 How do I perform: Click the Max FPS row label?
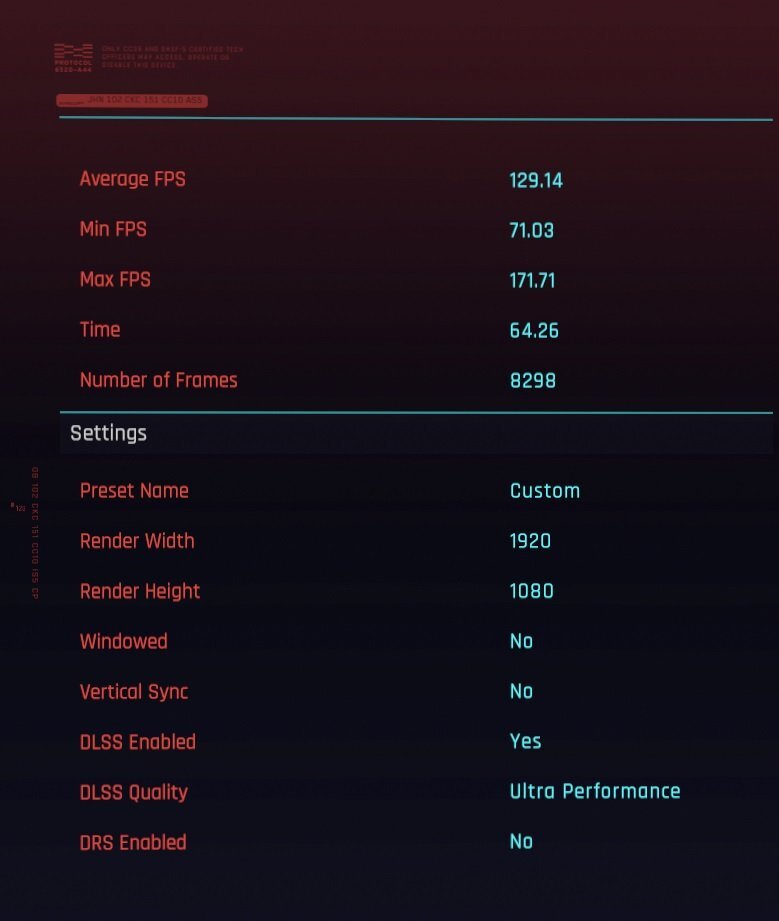pos(115,279)
